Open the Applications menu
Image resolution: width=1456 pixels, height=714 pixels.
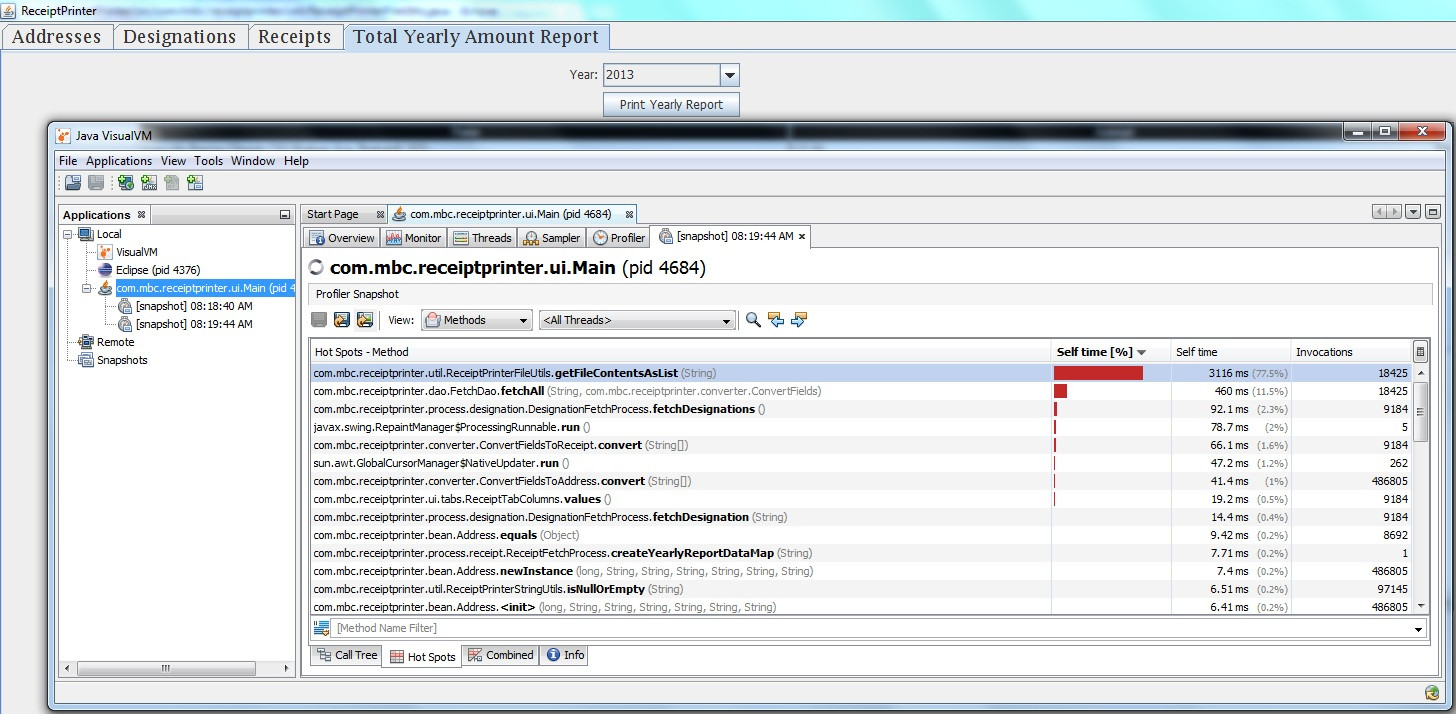[x=119, y=161]
